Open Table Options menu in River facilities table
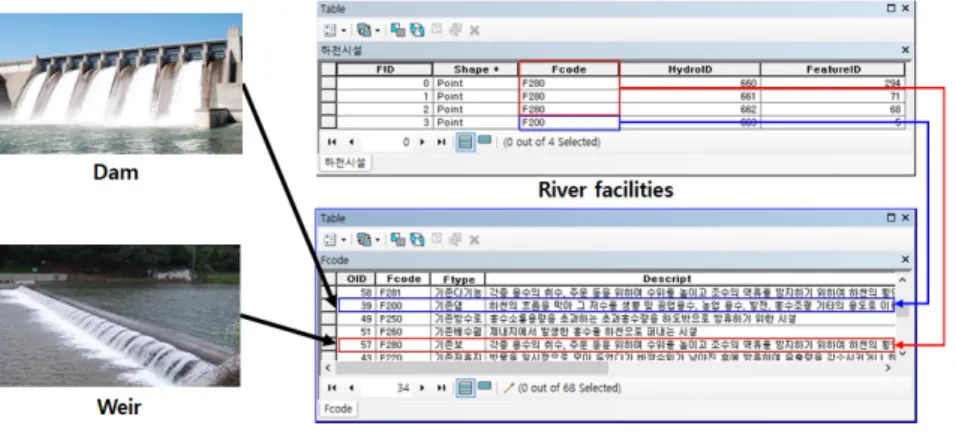The image size is (956, 432). pos(330,30)
